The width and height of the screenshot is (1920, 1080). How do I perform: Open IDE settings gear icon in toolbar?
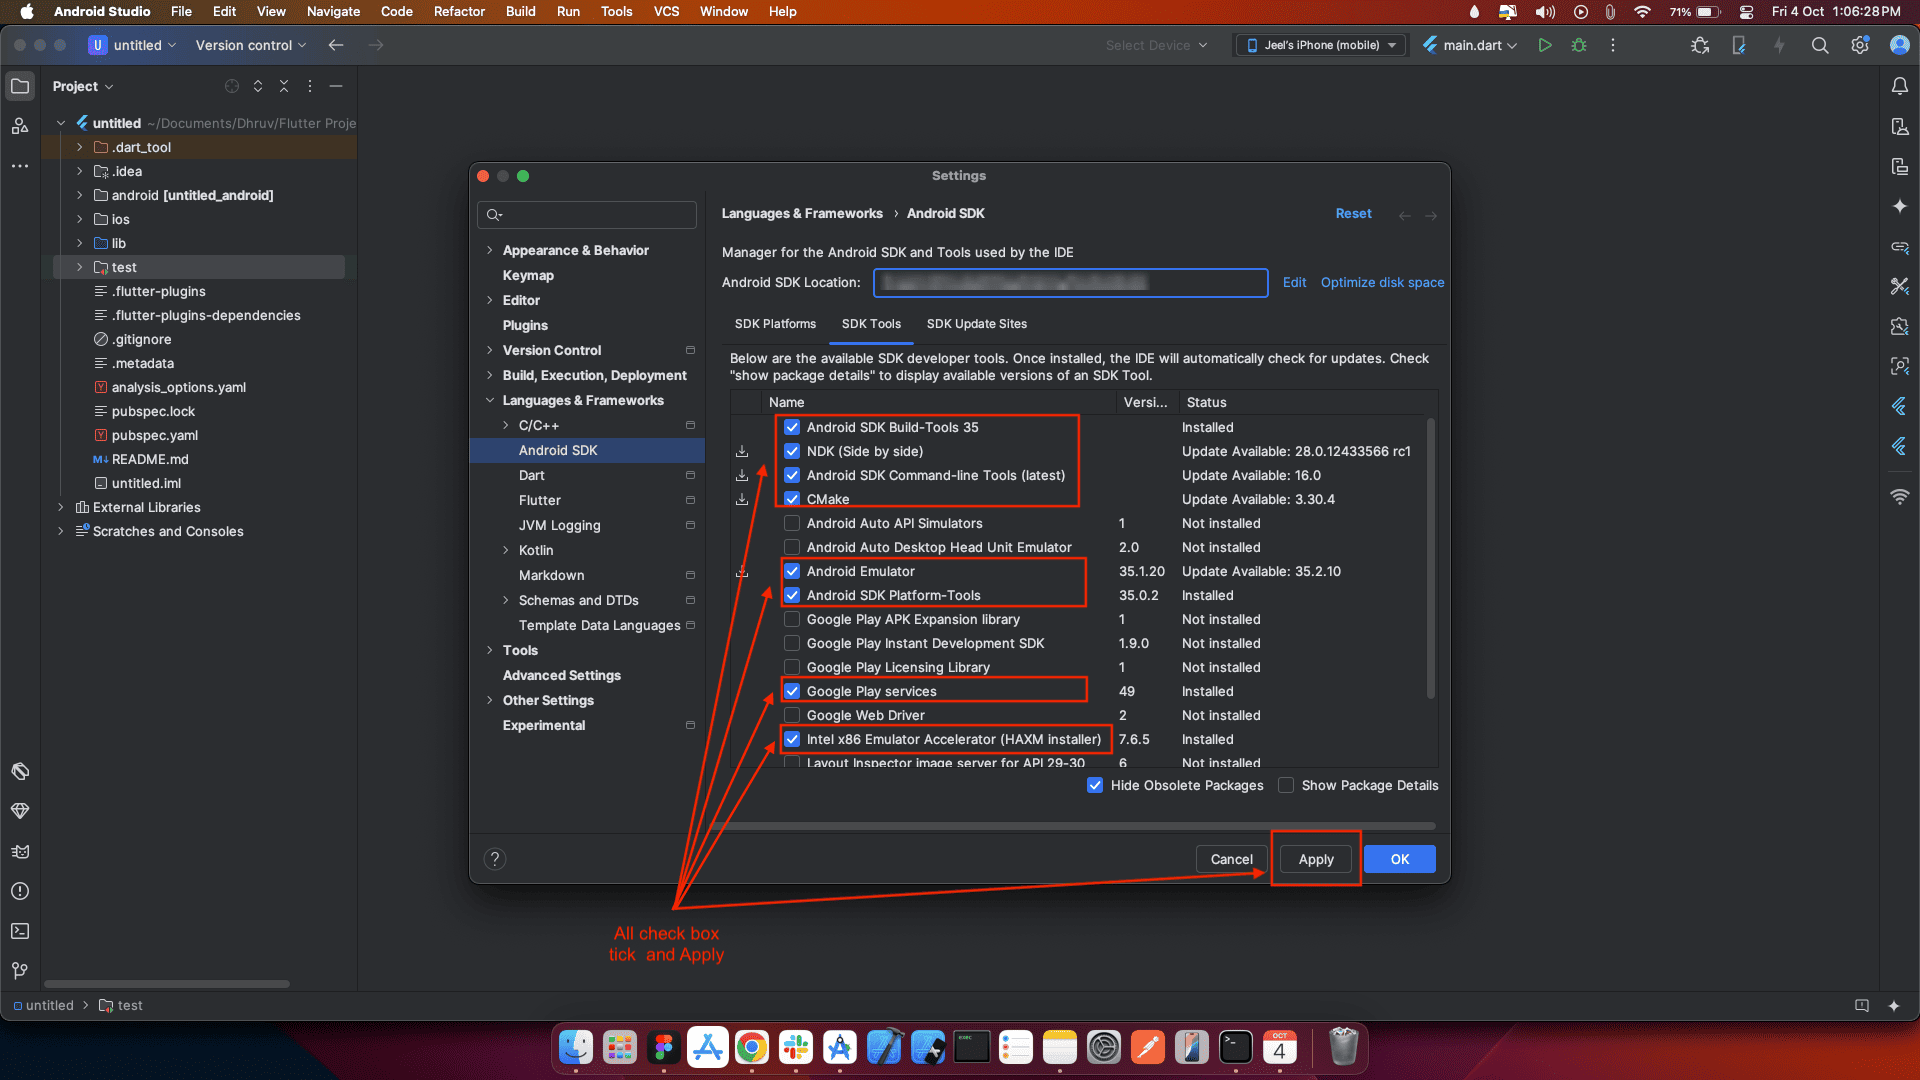click(x=1860, y=45)
